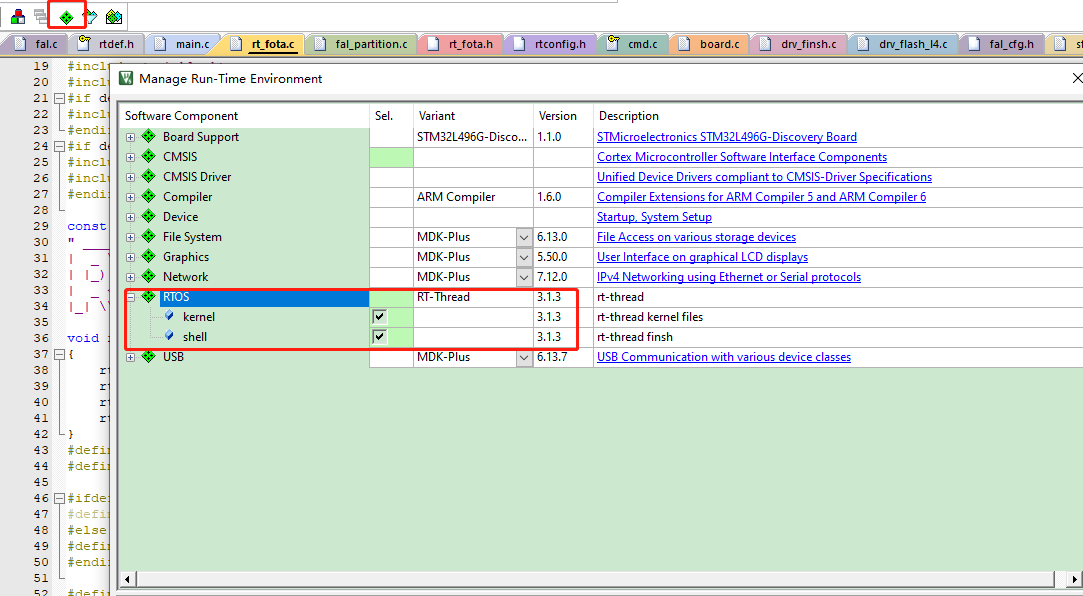Open USB Communication with various device classes link
Viewport: 1083px width, 596px height.
(724, 357)
